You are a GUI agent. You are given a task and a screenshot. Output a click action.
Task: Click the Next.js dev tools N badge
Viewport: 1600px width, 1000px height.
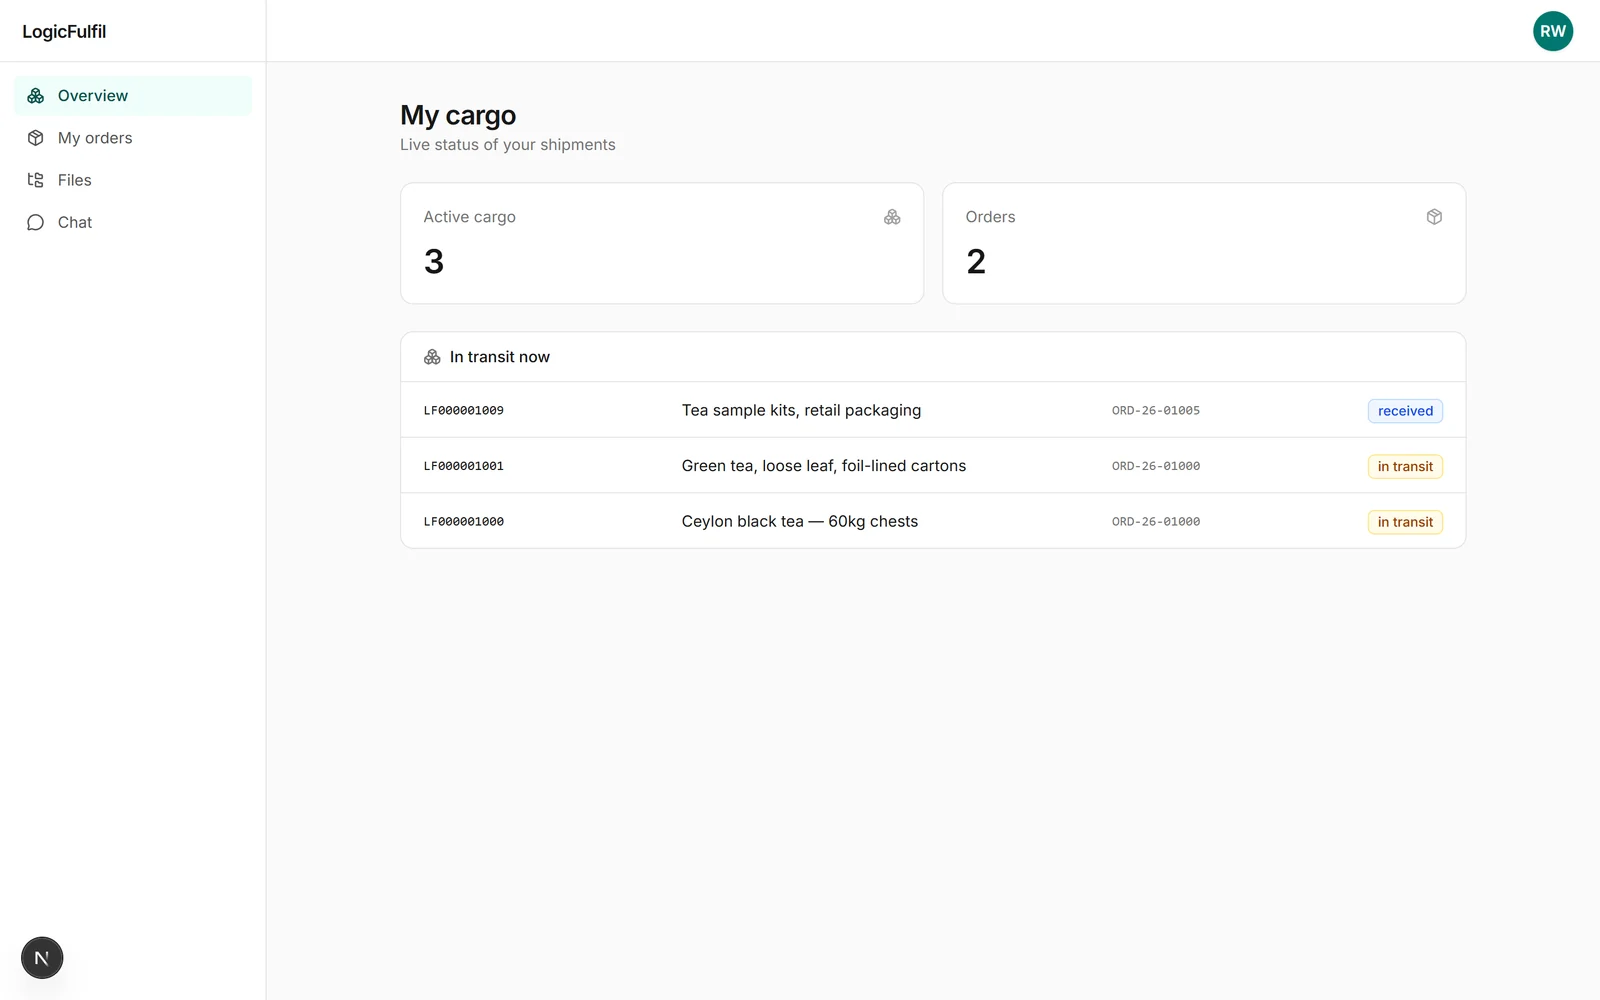click(x=42, y=958)
